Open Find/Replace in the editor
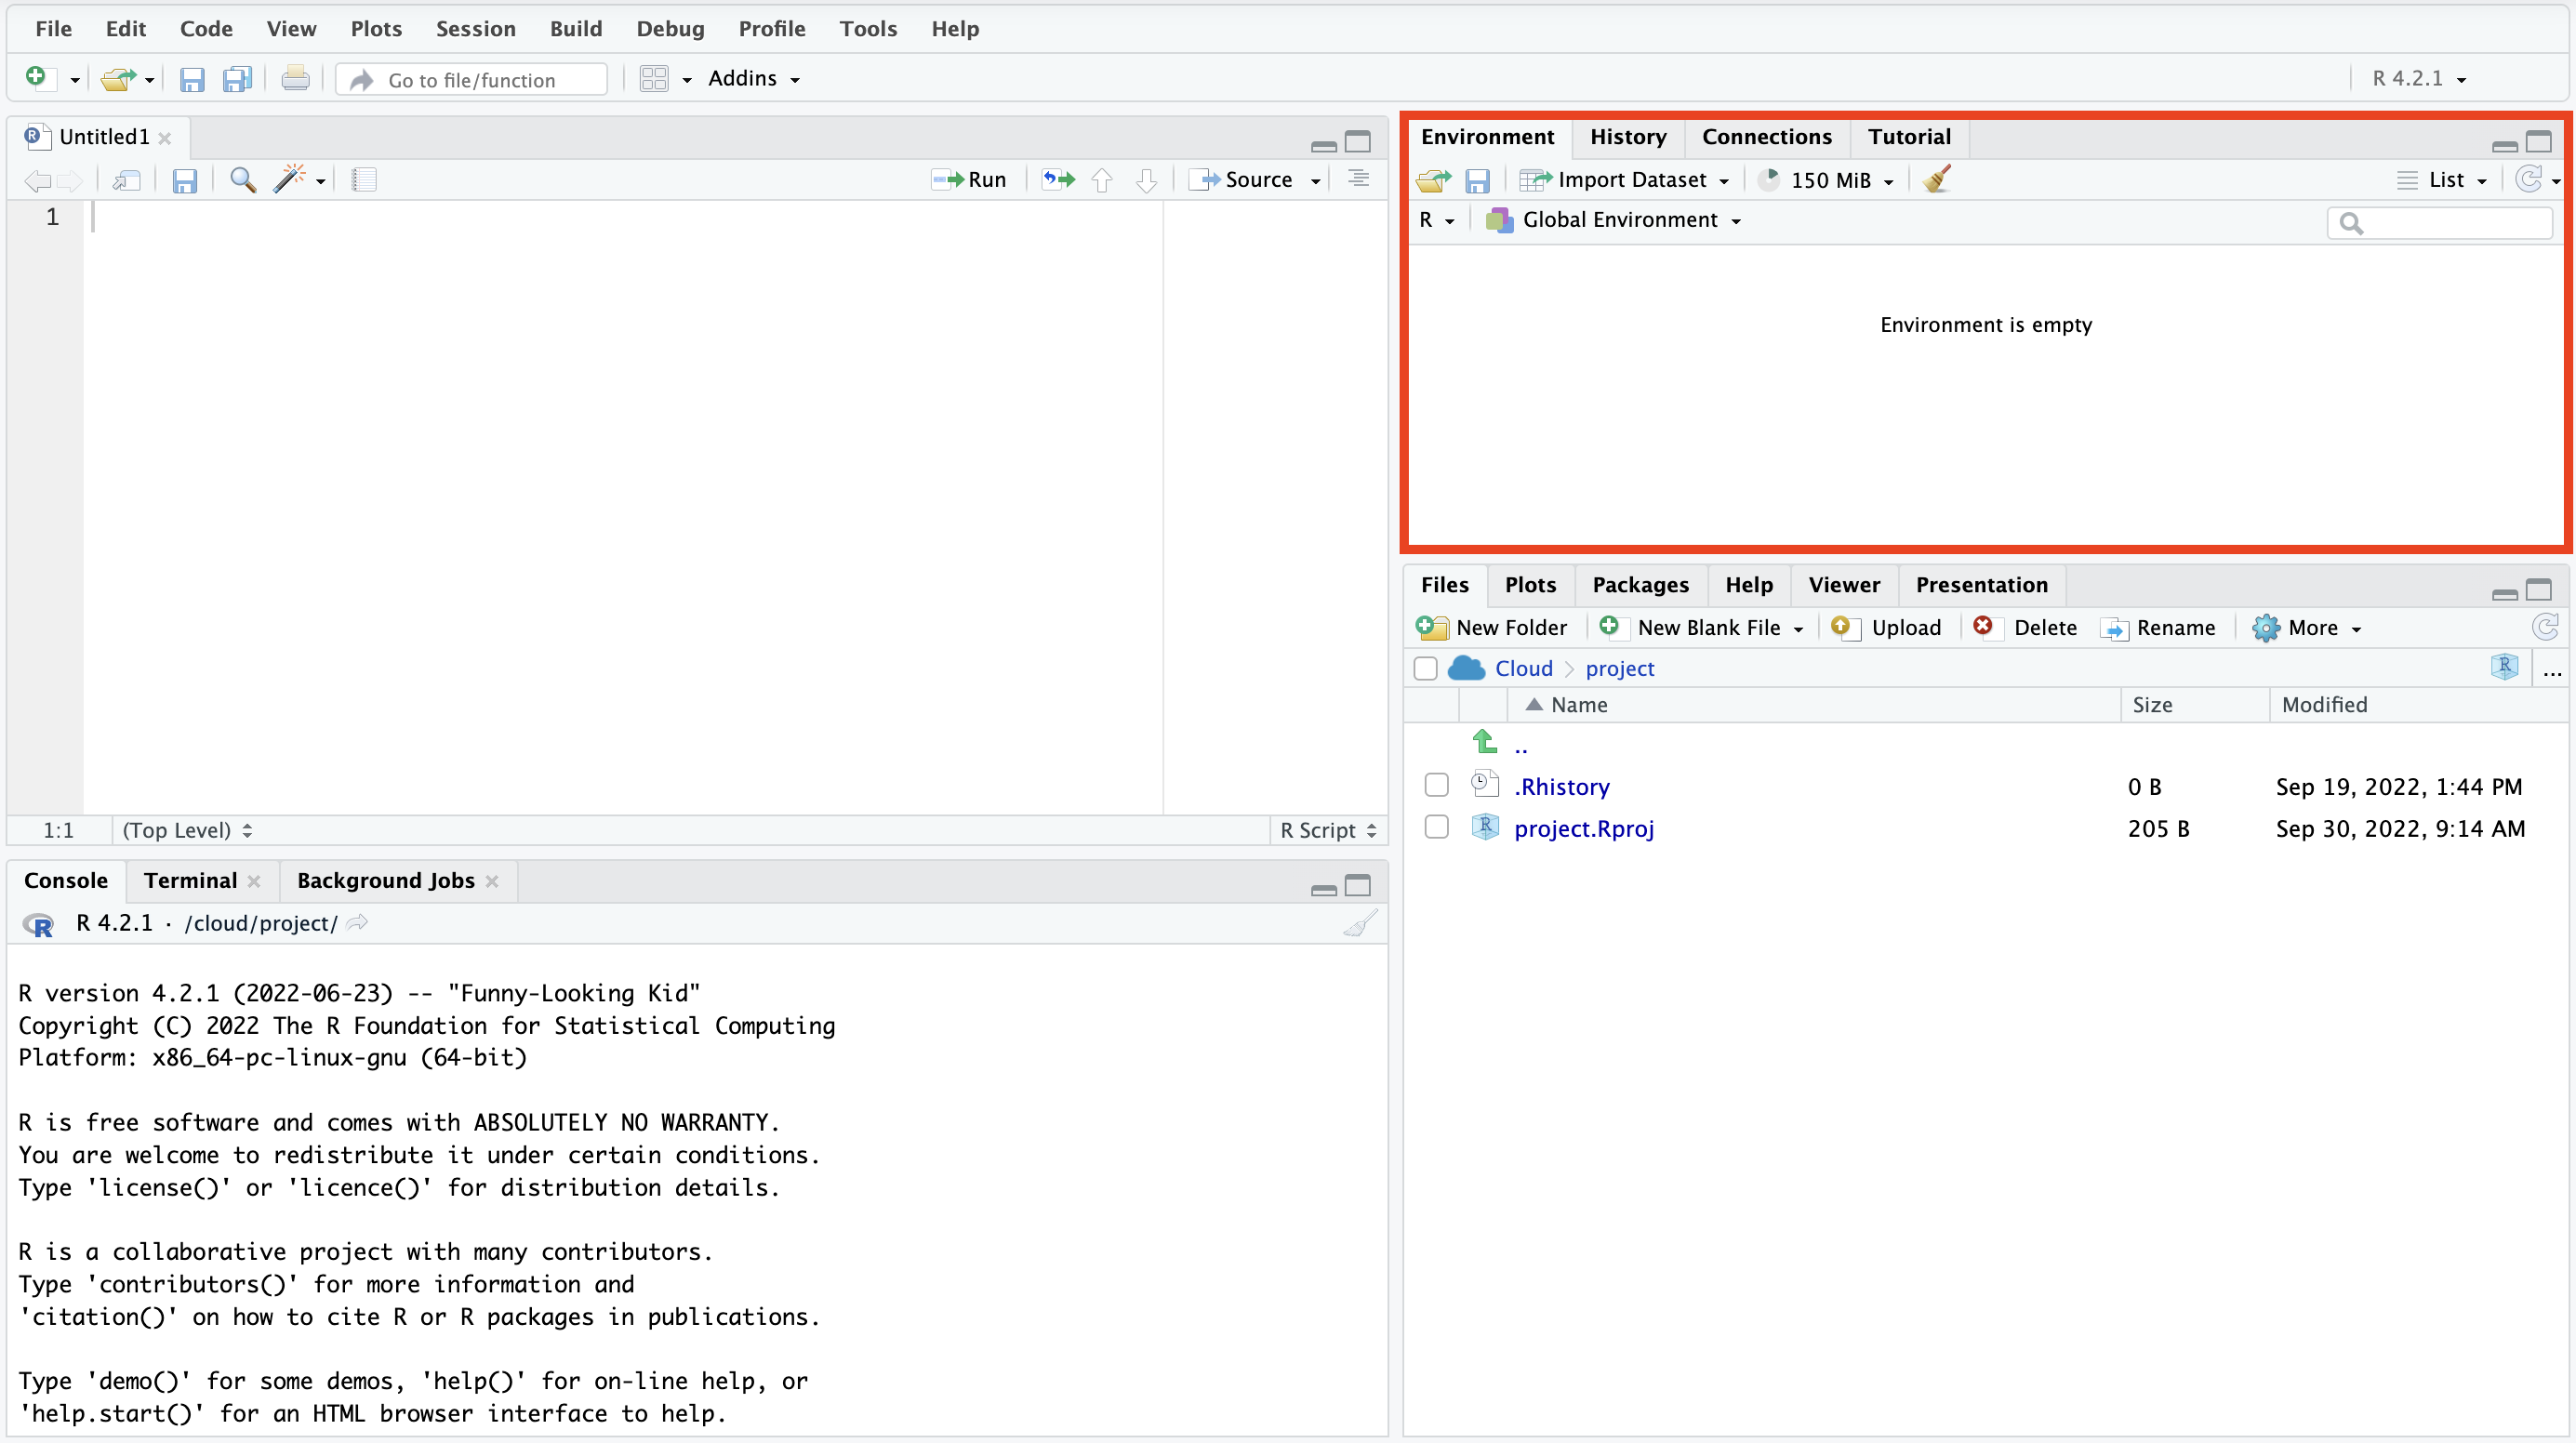 (x=241, y=180)
